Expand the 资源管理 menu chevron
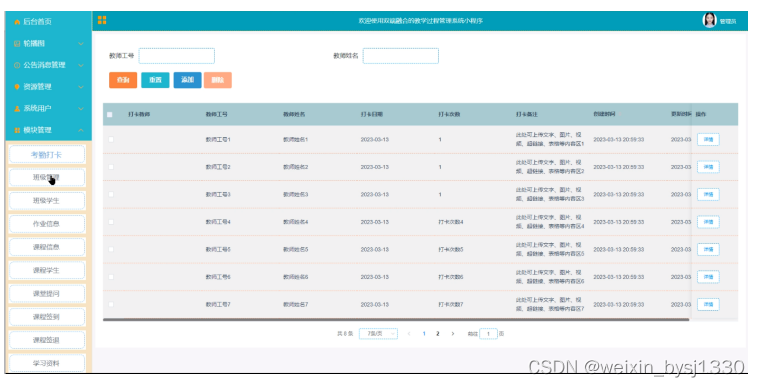Screen dimensions: 760x387 pyautogui.click(x=81, y=87)
